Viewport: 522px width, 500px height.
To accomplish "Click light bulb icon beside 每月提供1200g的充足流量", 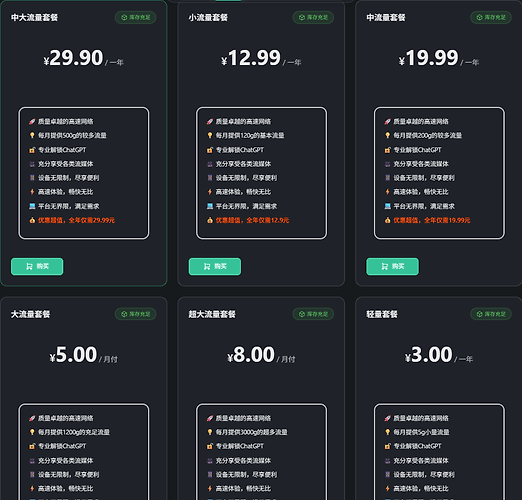I will [x=32, y=432].
